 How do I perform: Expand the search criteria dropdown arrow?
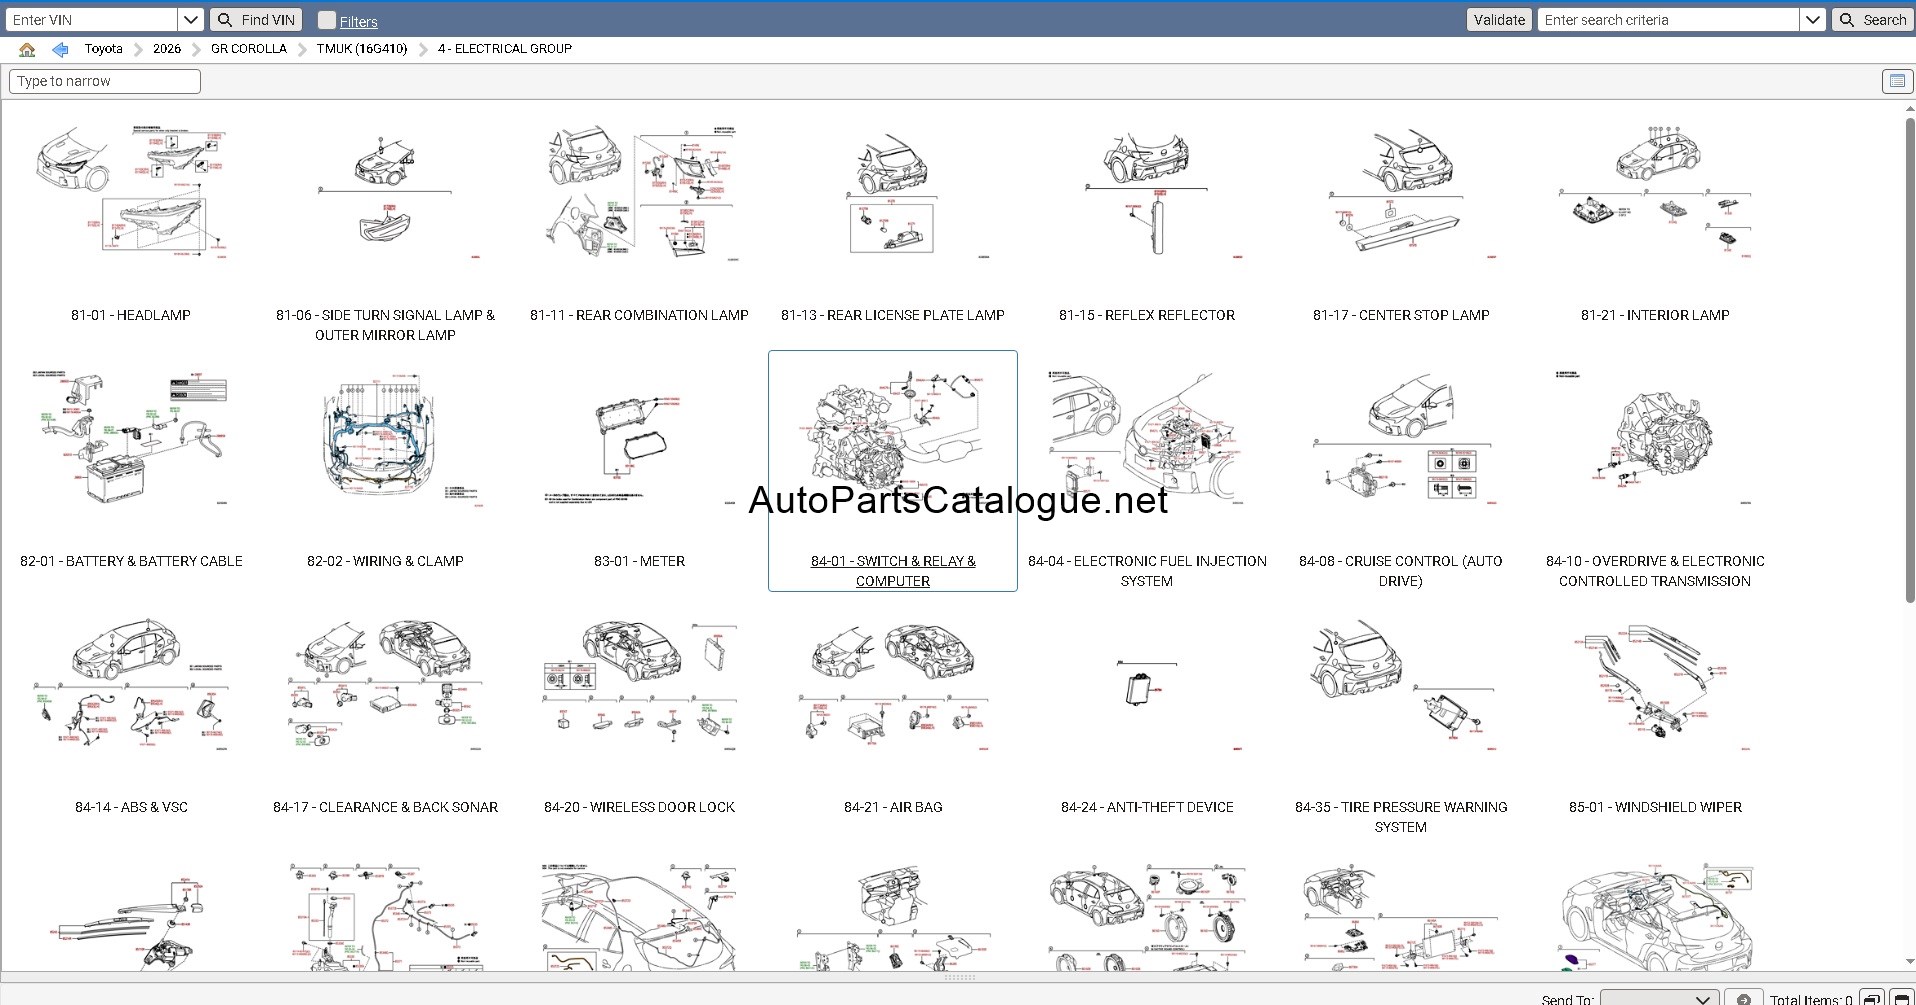pos(1812,20)
